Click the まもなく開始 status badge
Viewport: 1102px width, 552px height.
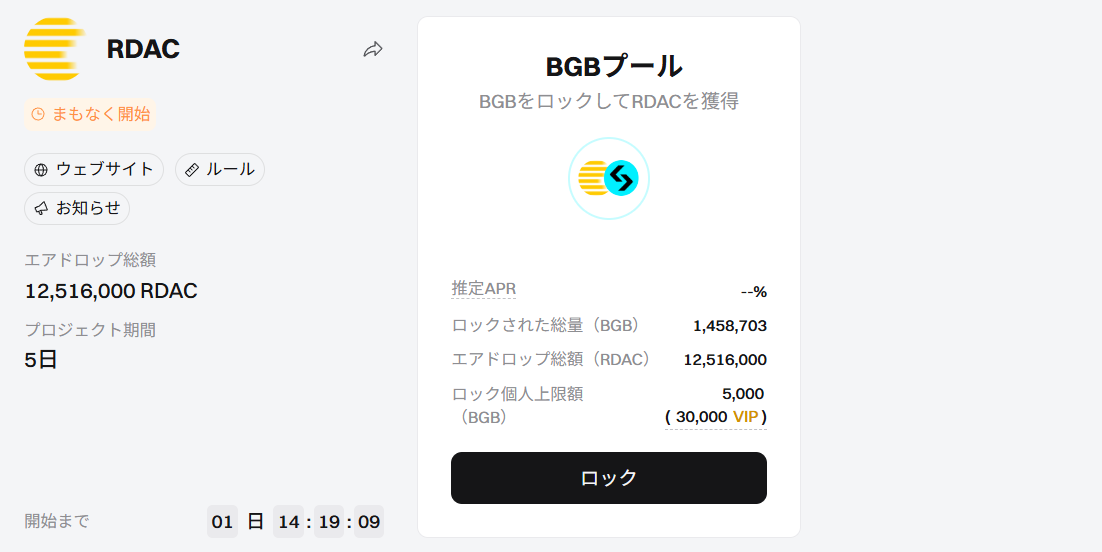click(x=90, y=114)
